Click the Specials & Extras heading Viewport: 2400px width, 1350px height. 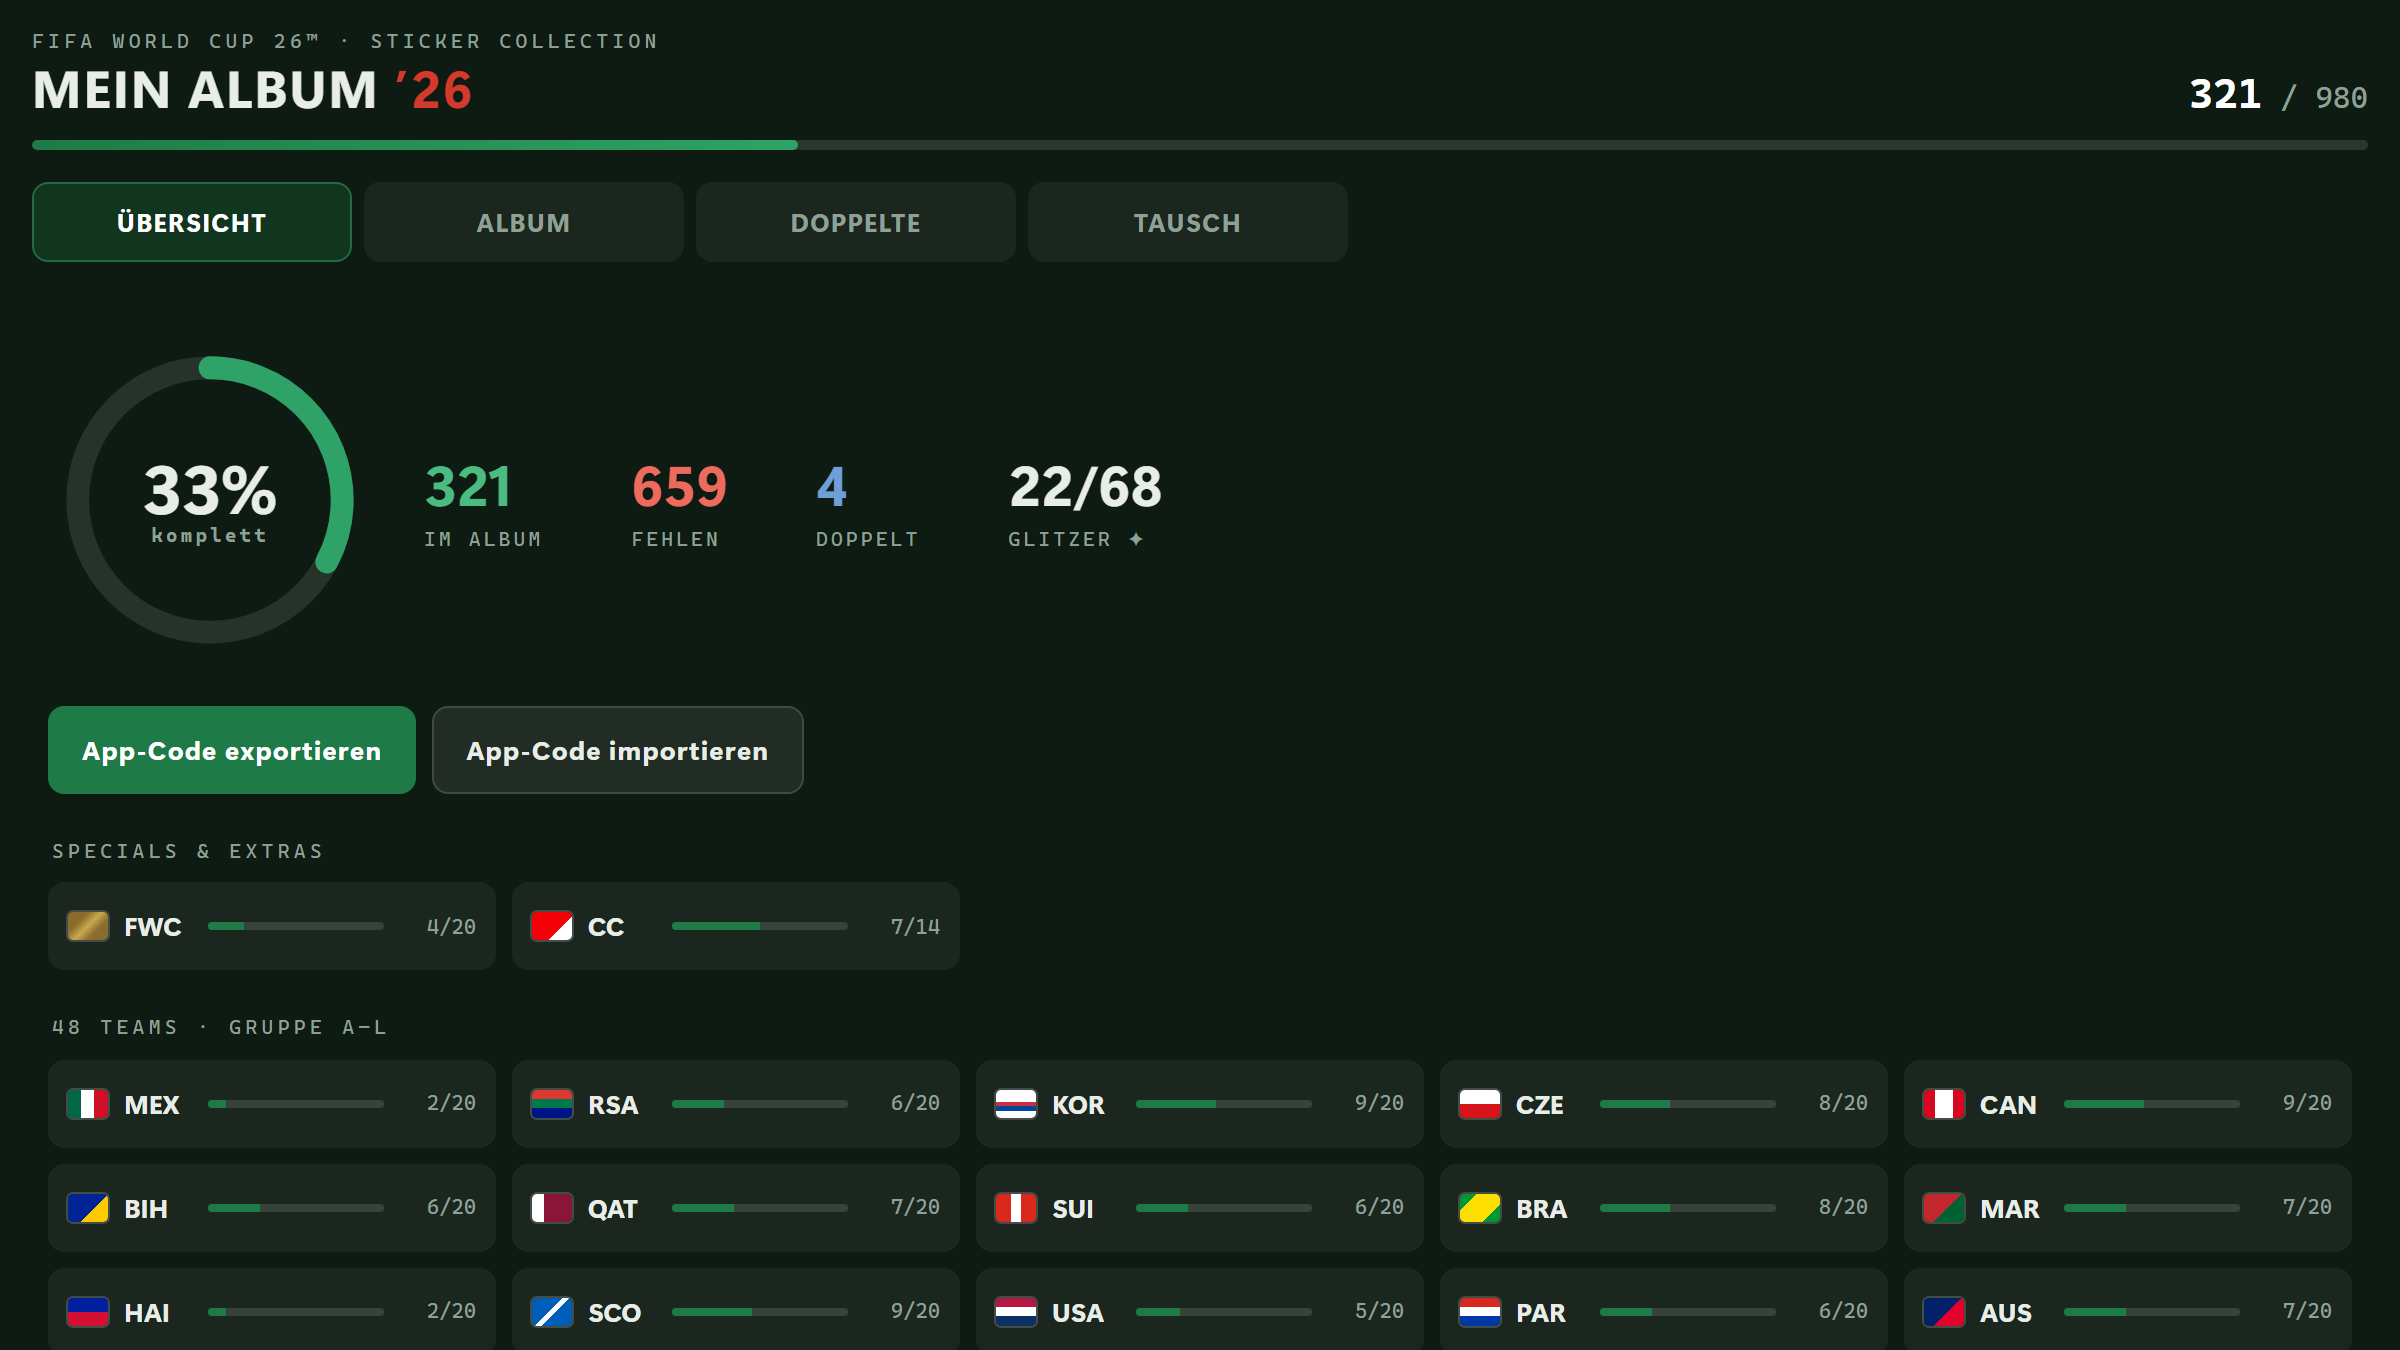click(x=188, y=851)
